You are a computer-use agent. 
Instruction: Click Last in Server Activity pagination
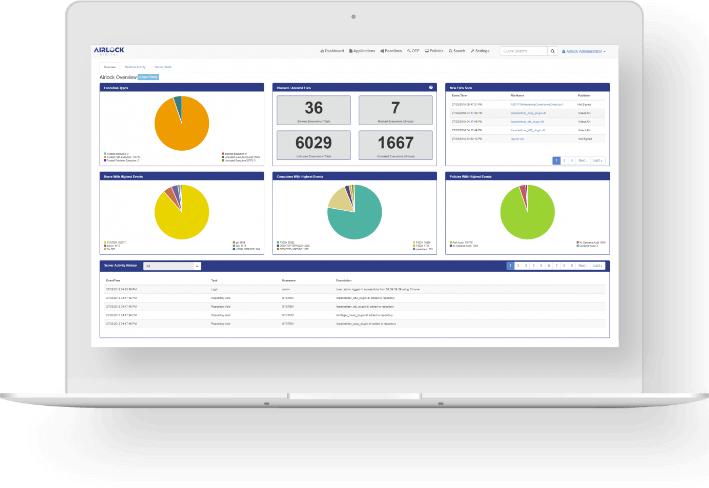click(597, 266)
